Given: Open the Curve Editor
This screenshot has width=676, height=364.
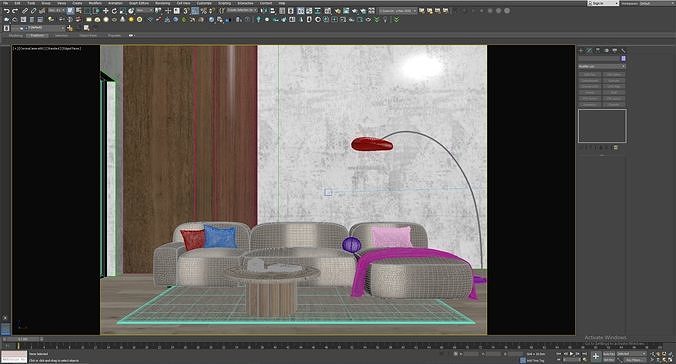Looking at the screenshot, I should point(309,11).
